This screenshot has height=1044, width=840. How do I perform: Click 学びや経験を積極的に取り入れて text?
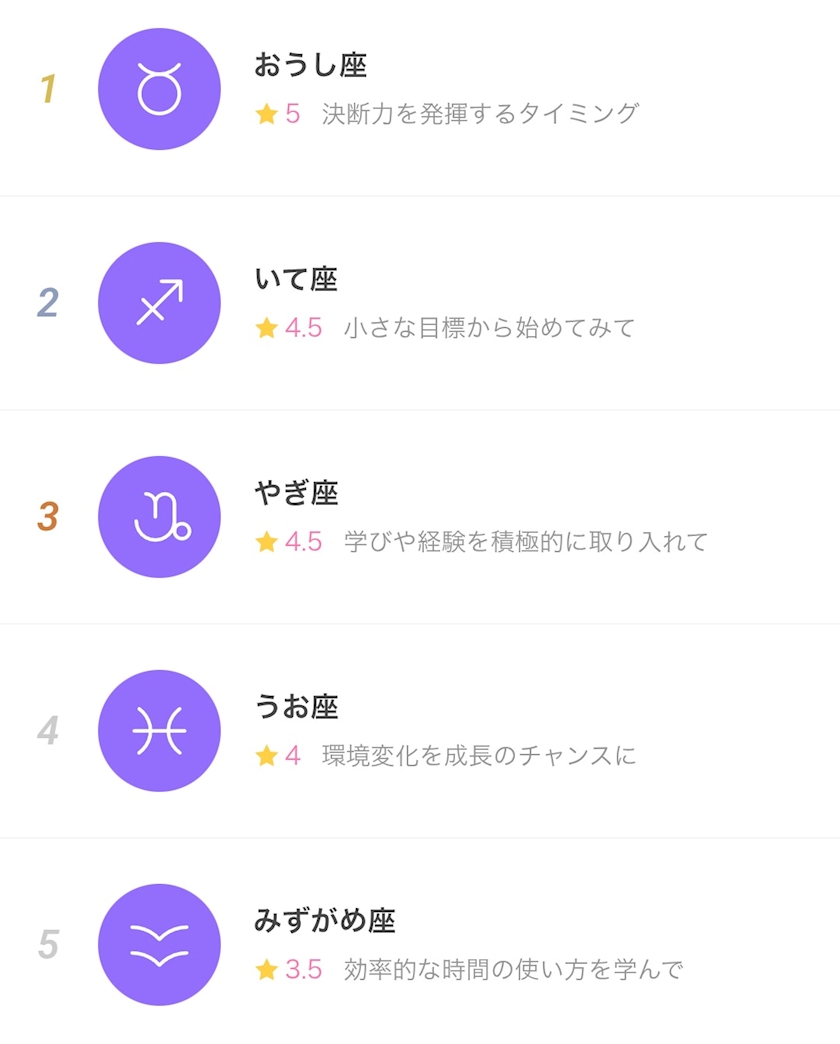(526, 542)
